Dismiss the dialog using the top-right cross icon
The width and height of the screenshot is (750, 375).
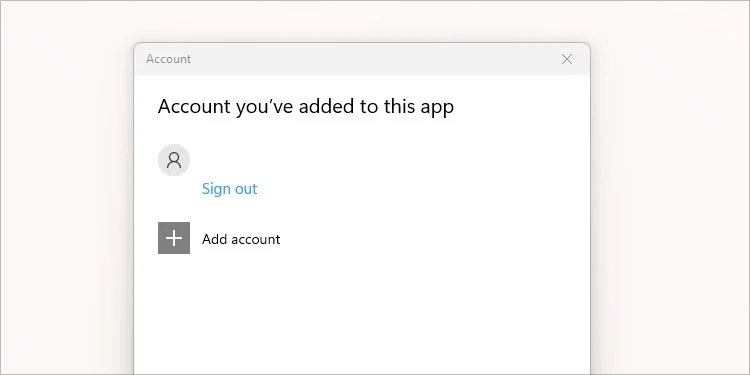567,59
